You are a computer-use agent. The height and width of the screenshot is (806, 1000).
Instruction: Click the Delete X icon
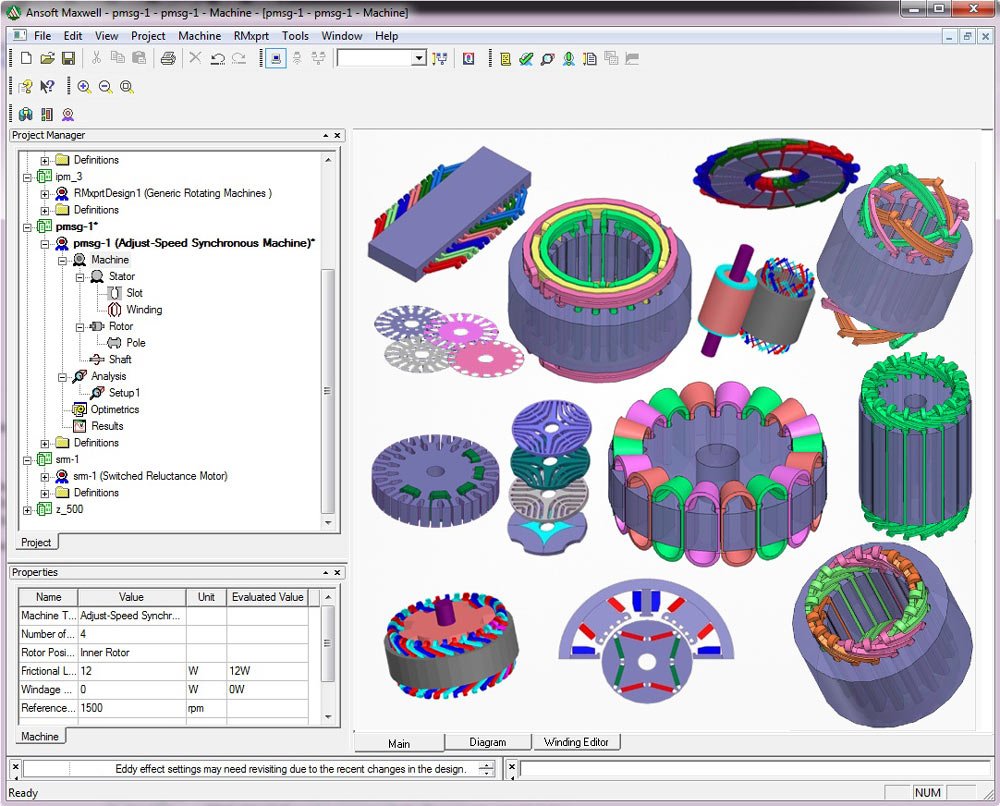(x=195, y=59)
